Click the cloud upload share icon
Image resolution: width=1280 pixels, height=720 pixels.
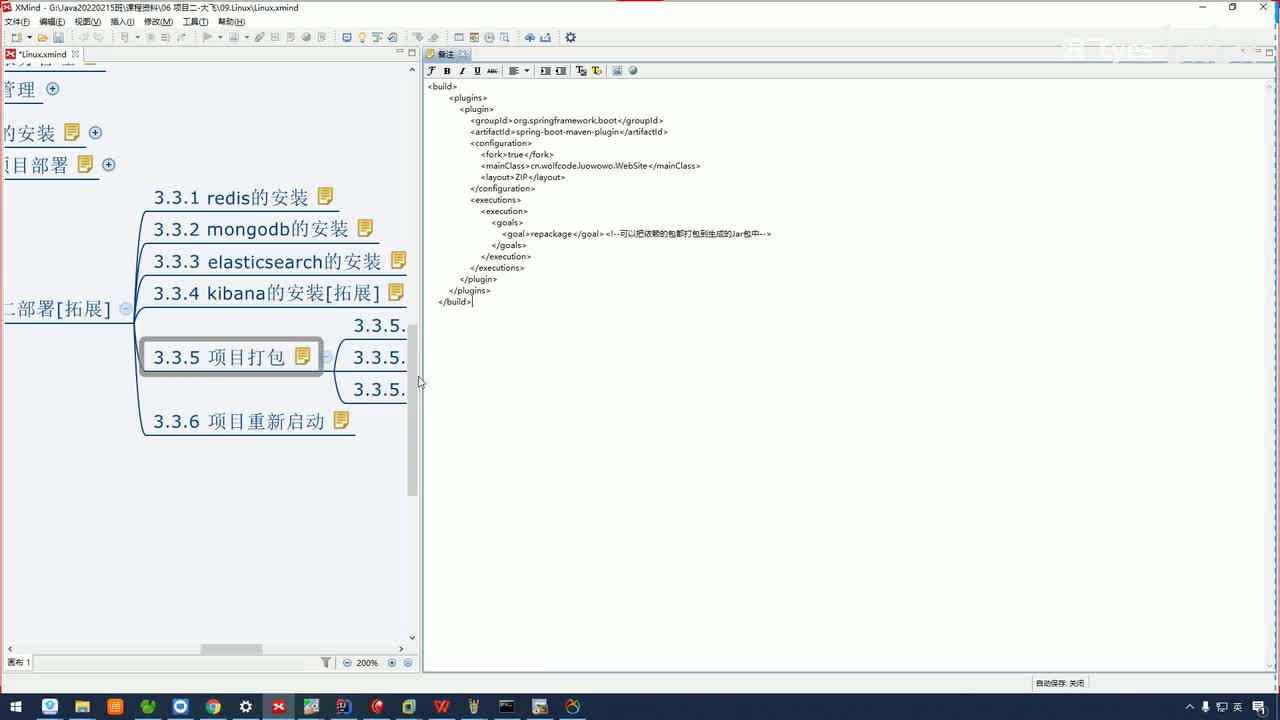coord(530,38)
